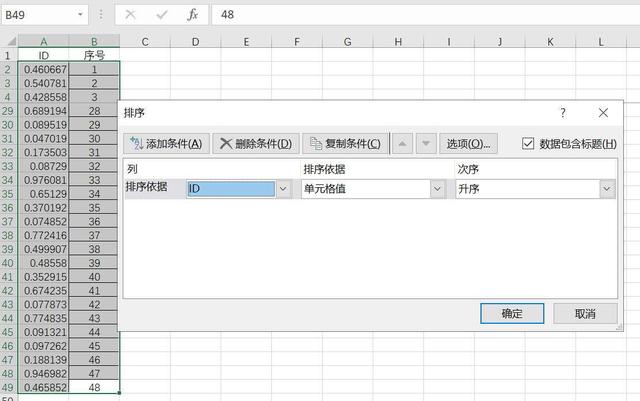Click cell with value 0.370192

coord(44,207)
